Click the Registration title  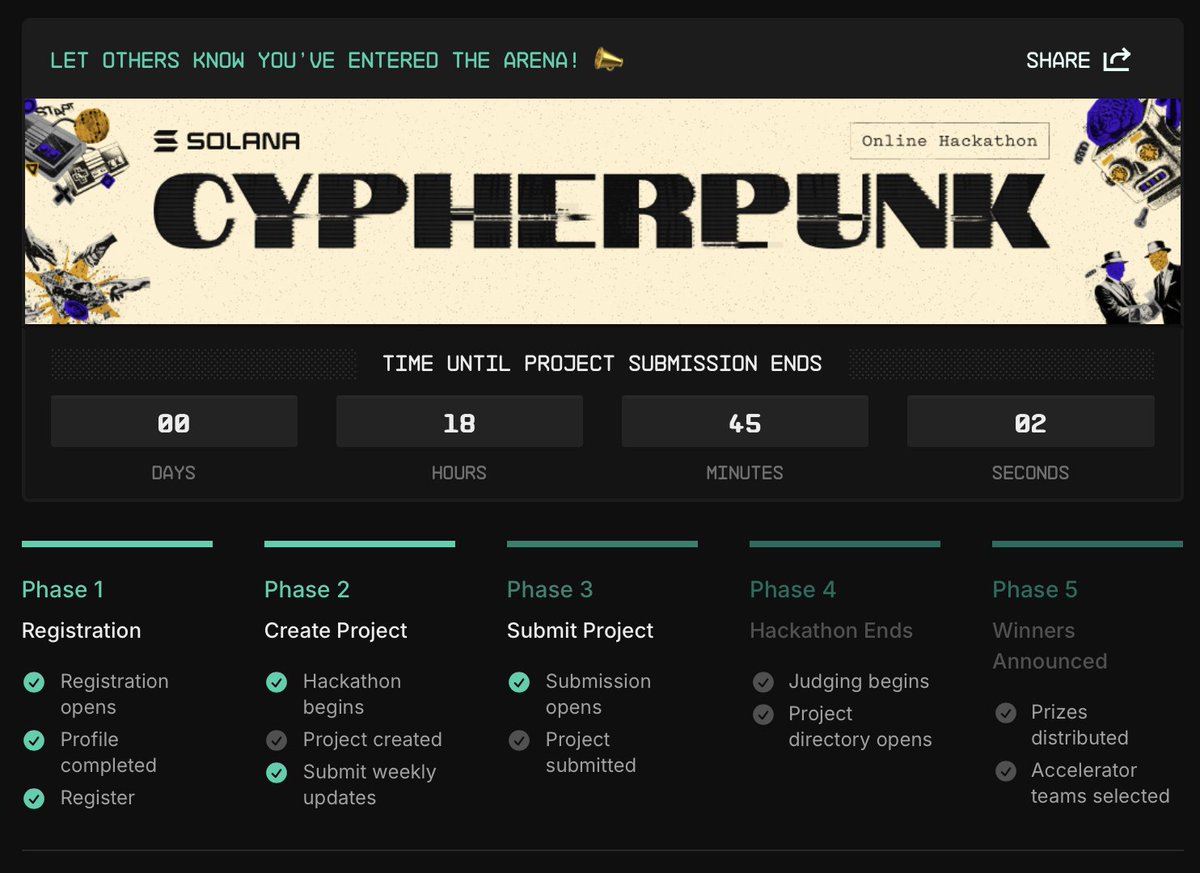pyautogui.click(x=81, y=631)
